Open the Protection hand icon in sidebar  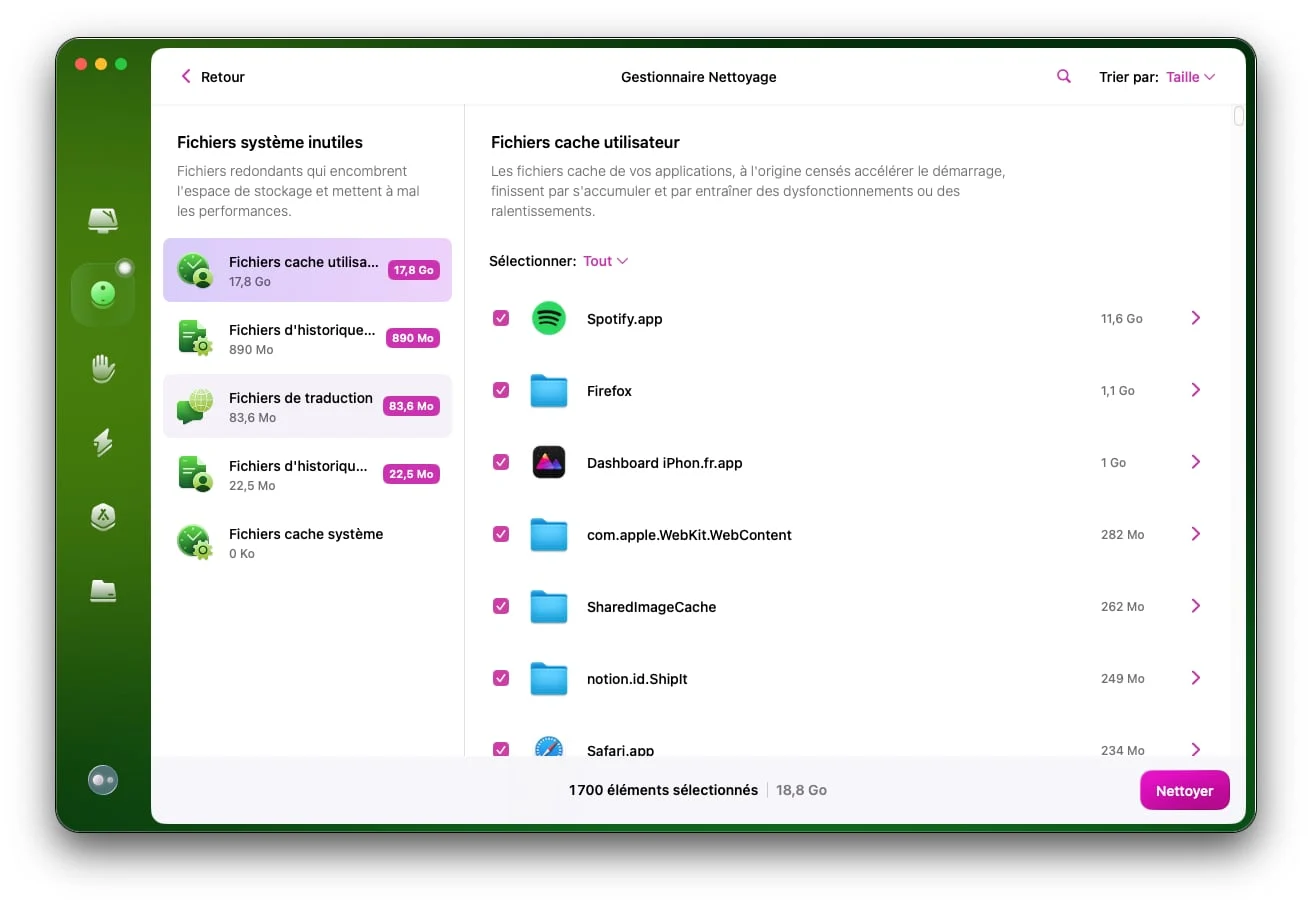103,368
